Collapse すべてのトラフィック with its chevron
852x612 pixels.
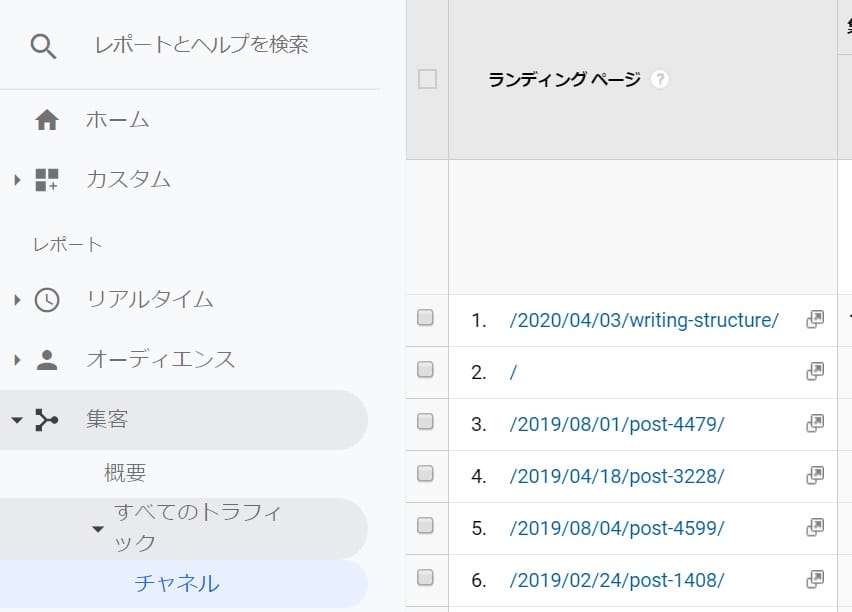[97, 531]
